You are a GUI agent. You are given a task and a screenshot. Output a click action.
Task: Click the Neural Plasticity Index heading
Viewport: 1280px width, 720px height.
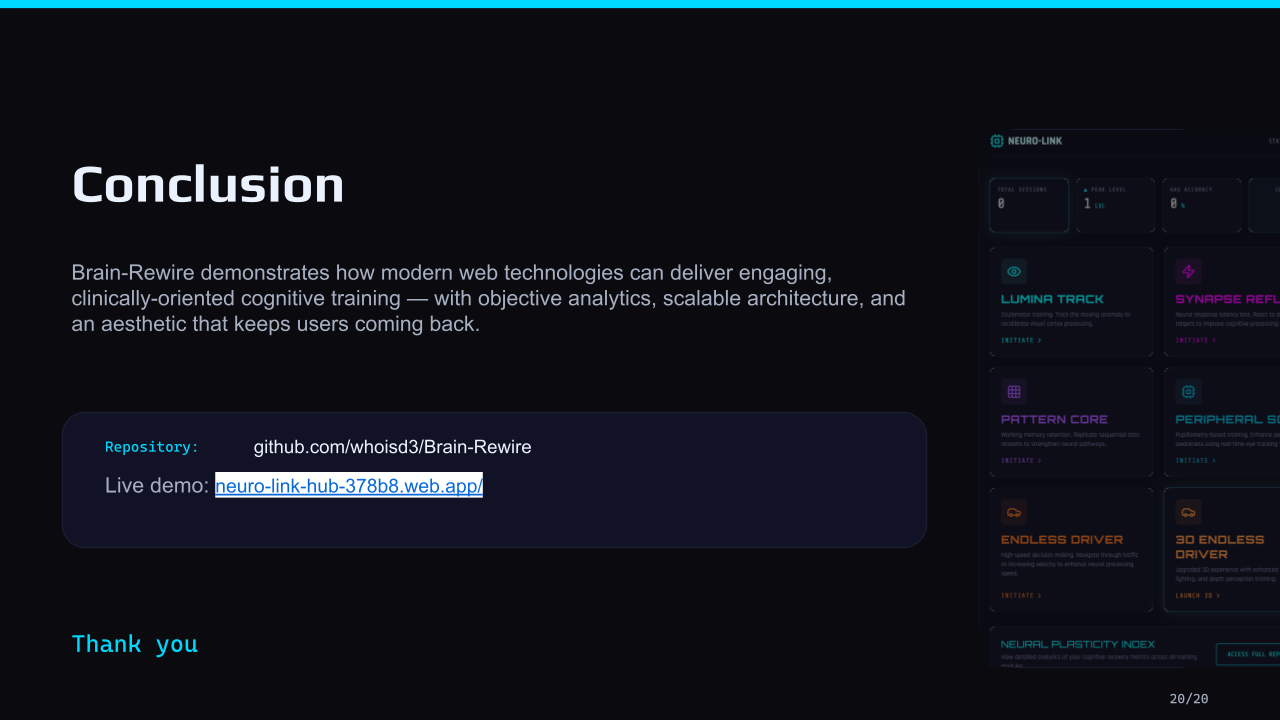(x=1078, y=644)
